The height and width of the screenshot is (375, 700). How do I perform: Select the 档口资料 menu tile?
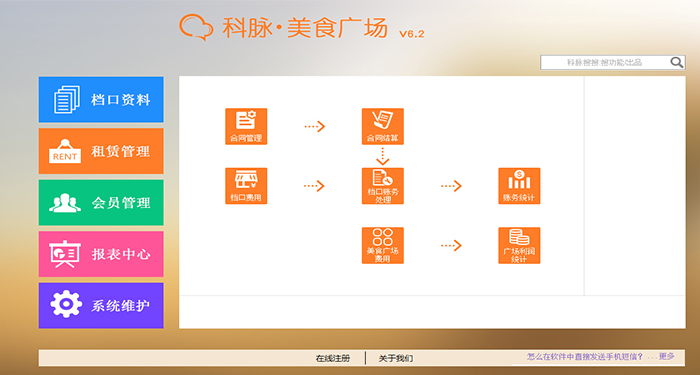click(101, 100)
